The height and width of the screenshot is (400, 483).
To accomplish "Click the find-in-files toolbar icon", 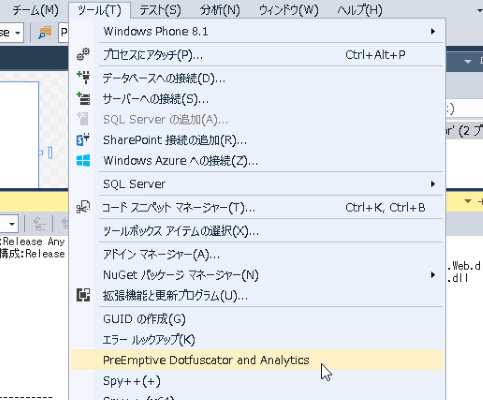I will [45, 33].
